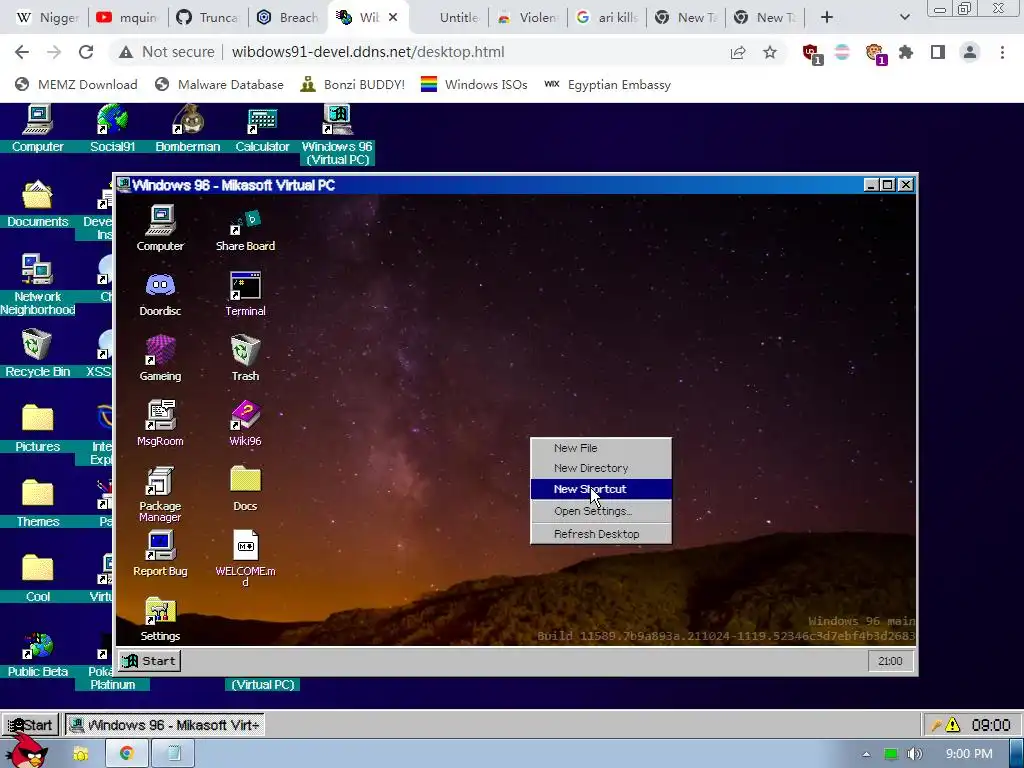Image resolution: width=1024 pixels, height=768 pixels.
Task: Select Refresh Desktop menu entry
Action: [x=601, y=534]
